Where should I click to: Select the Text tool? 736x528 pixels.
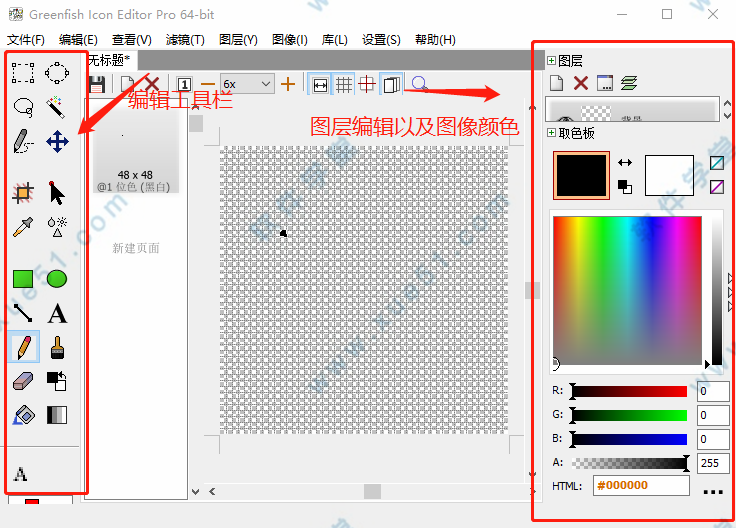click(57, 314)
